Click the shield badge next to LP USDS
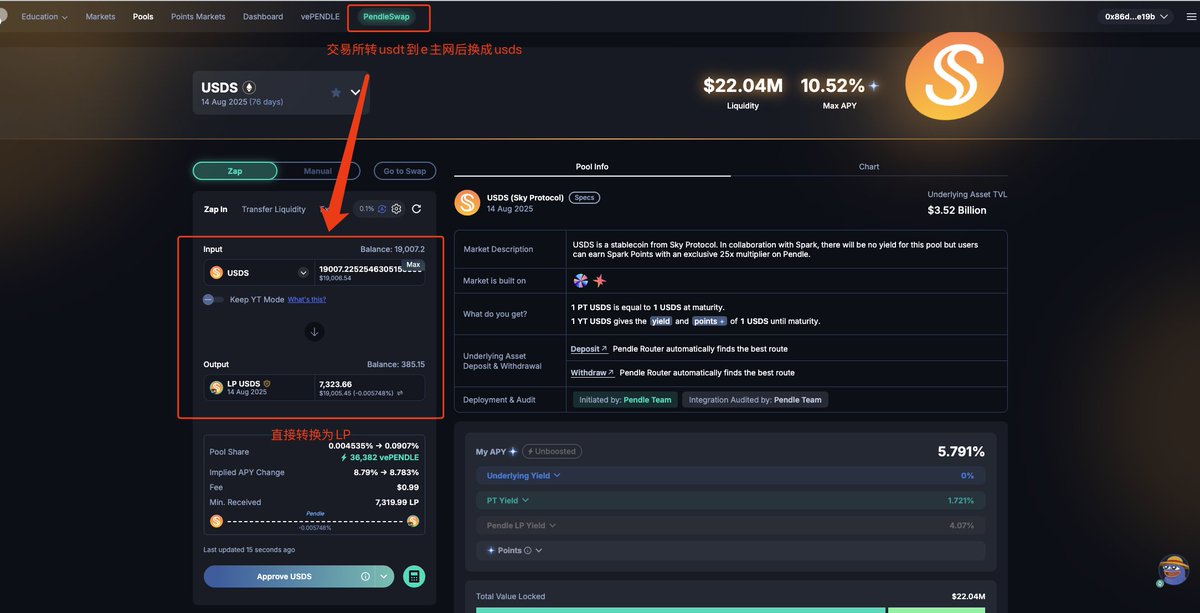The image size is (1200, 613). point(267,384)
